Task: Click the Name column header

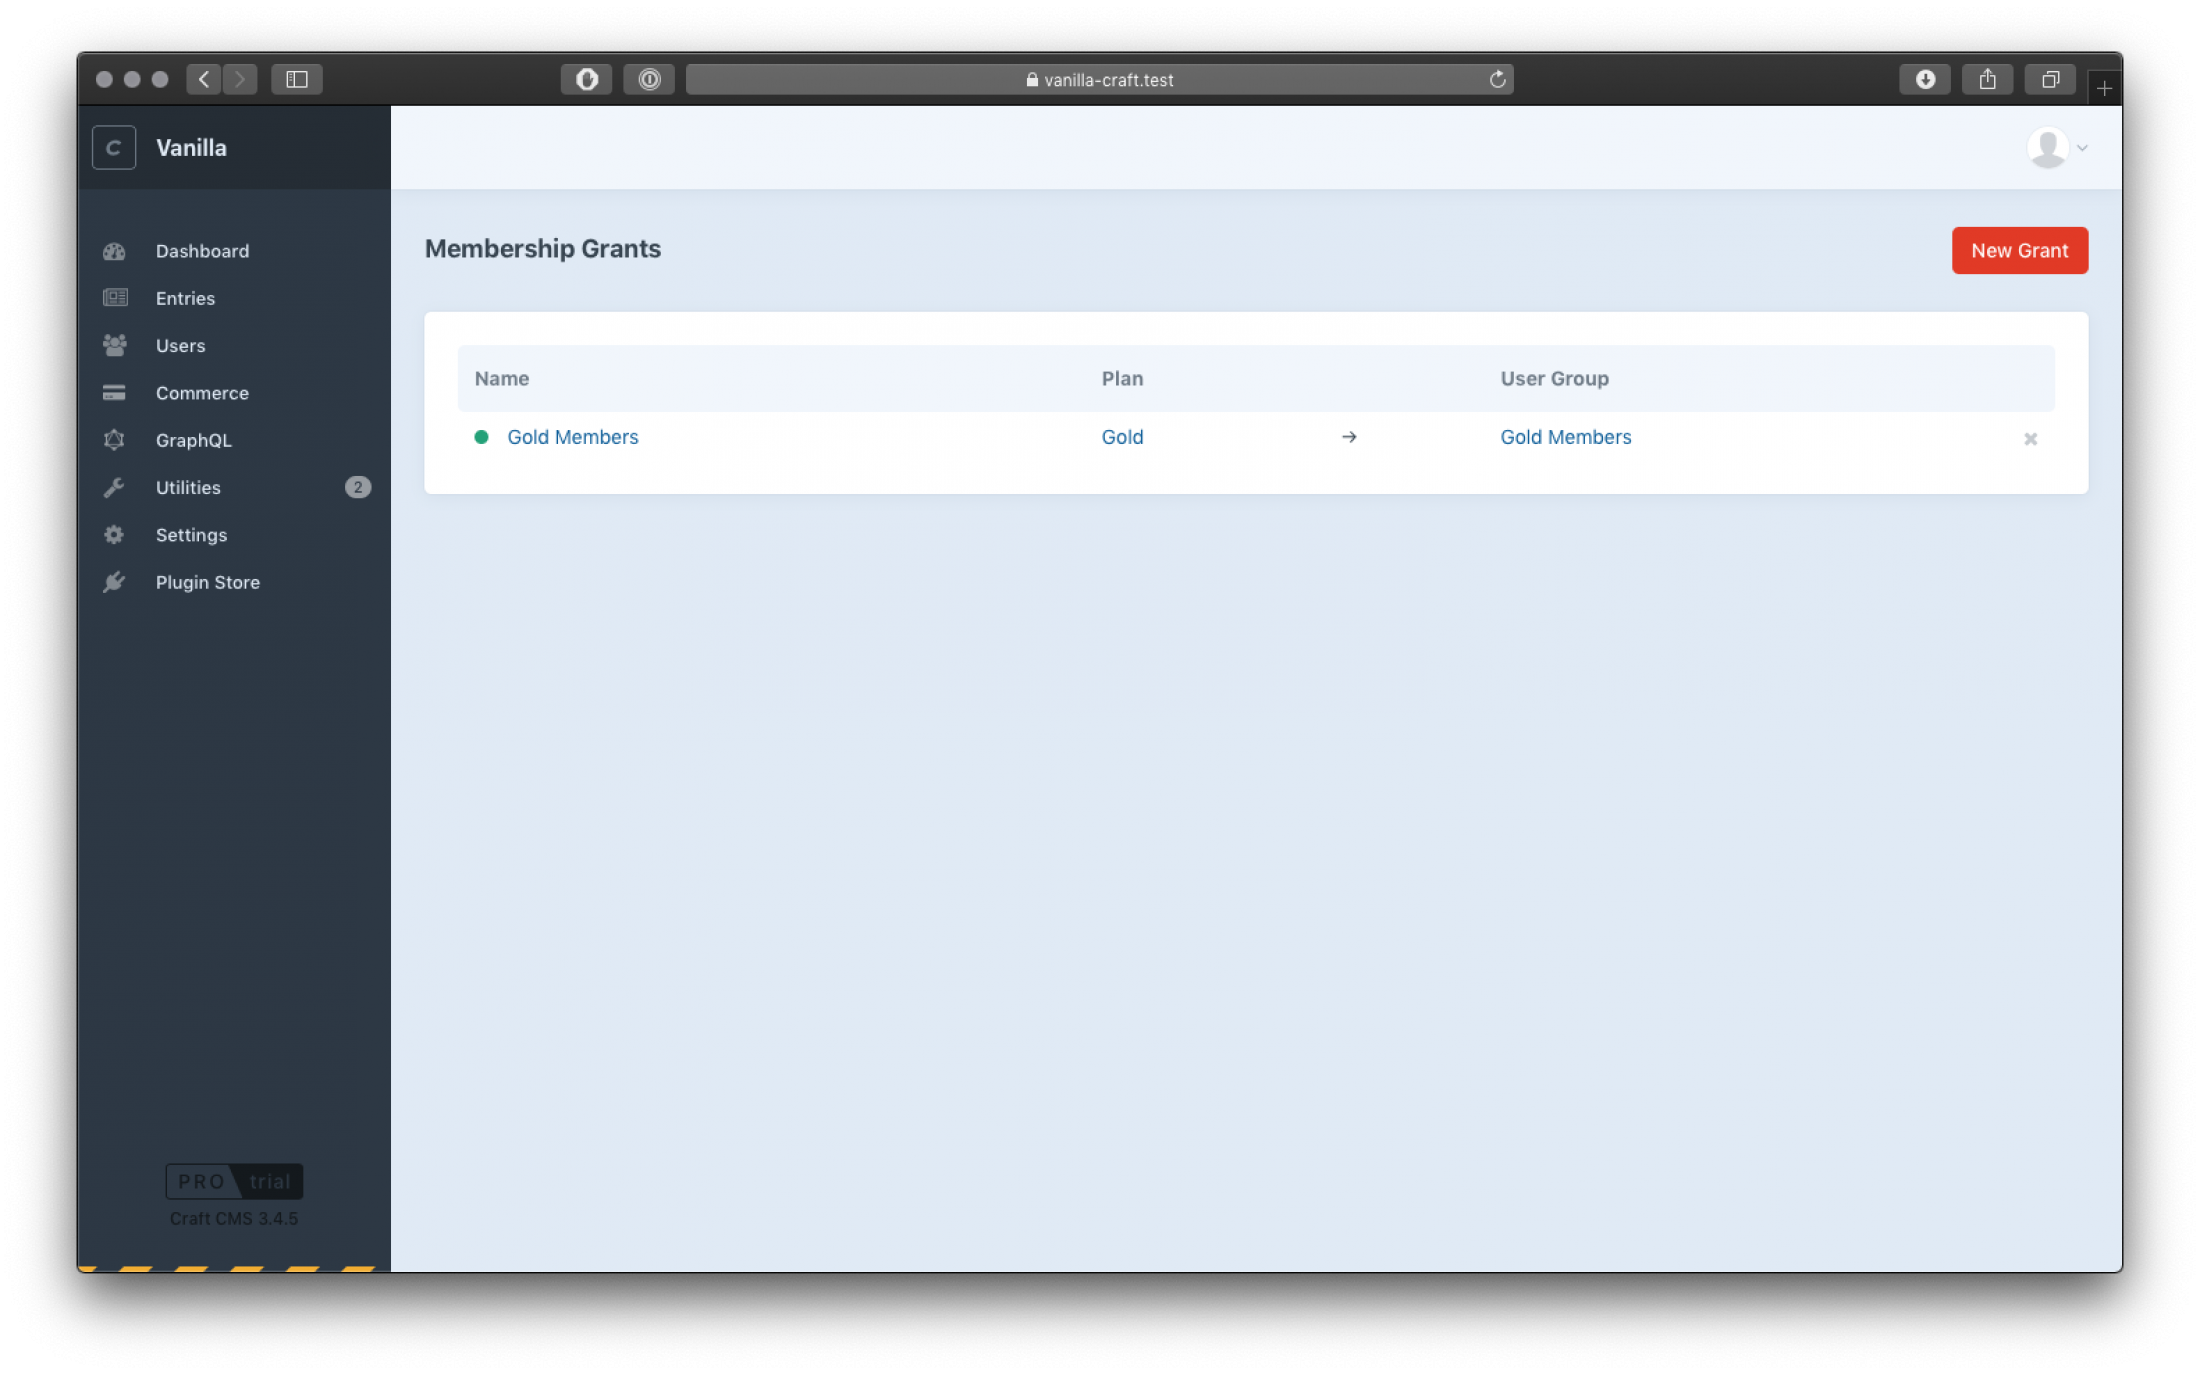Action: coord(501,378)
